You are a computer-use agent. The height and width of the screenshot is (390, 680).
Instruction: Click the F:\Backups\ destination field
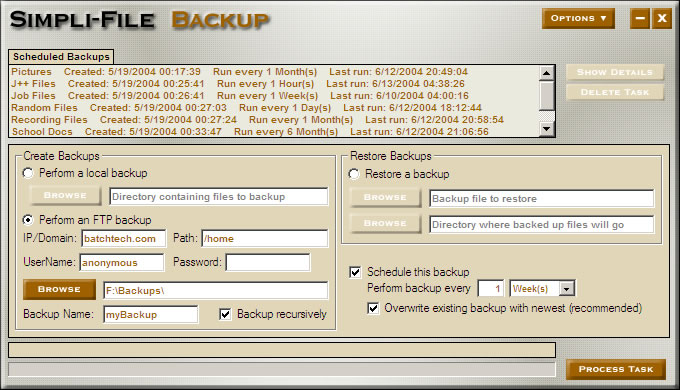(x=216, y=291)
